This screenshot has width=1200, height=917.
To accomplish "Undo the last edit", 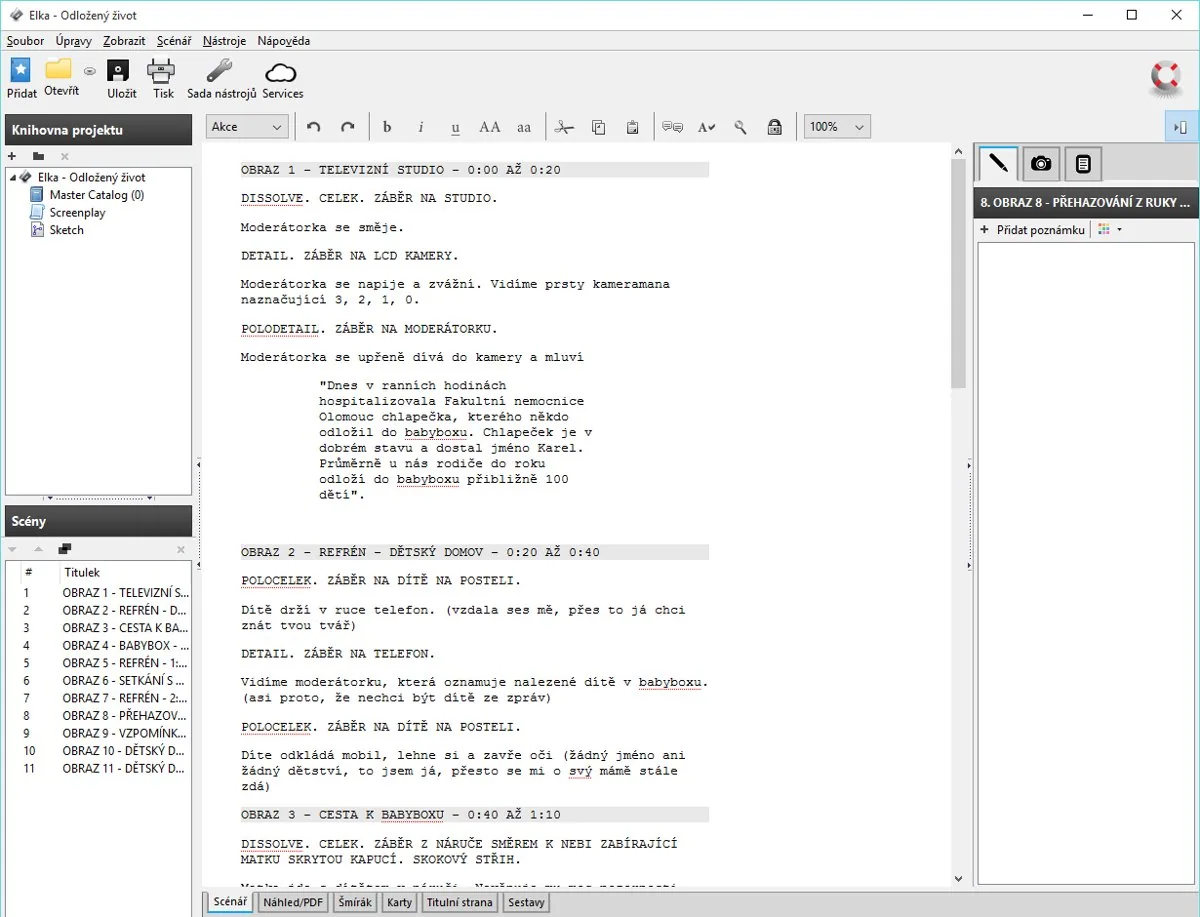I will click(x=314, y=127).
